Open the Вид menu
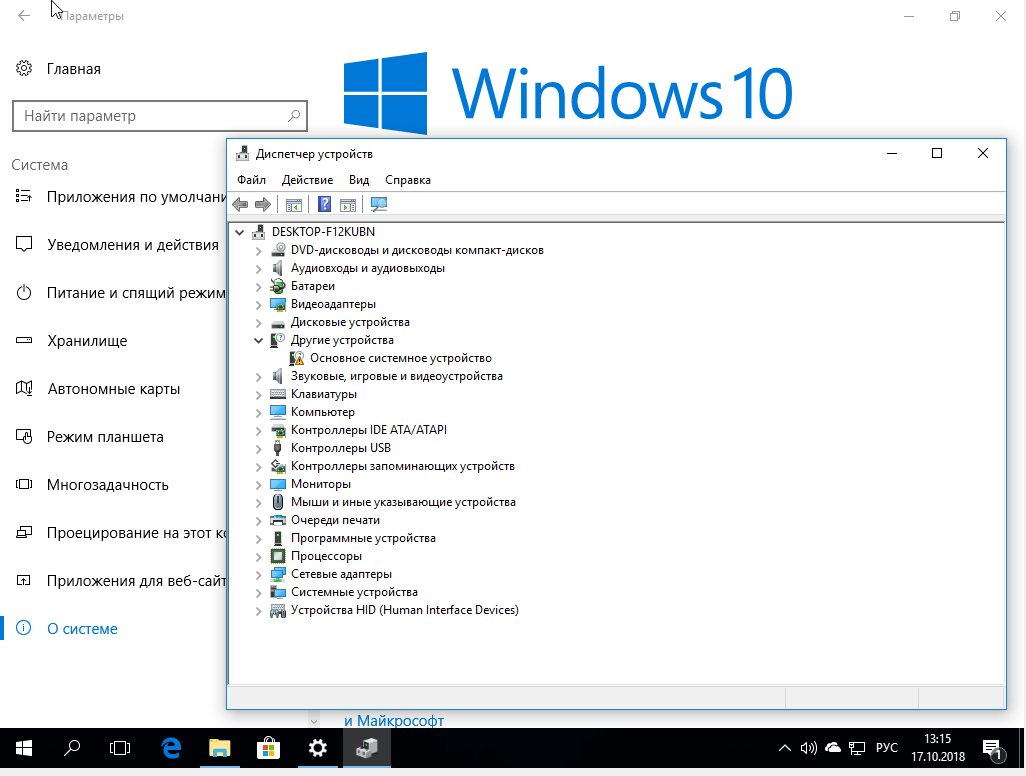Image resolution: width=1026 pixels, height=776 pixels. coord(359,180)
